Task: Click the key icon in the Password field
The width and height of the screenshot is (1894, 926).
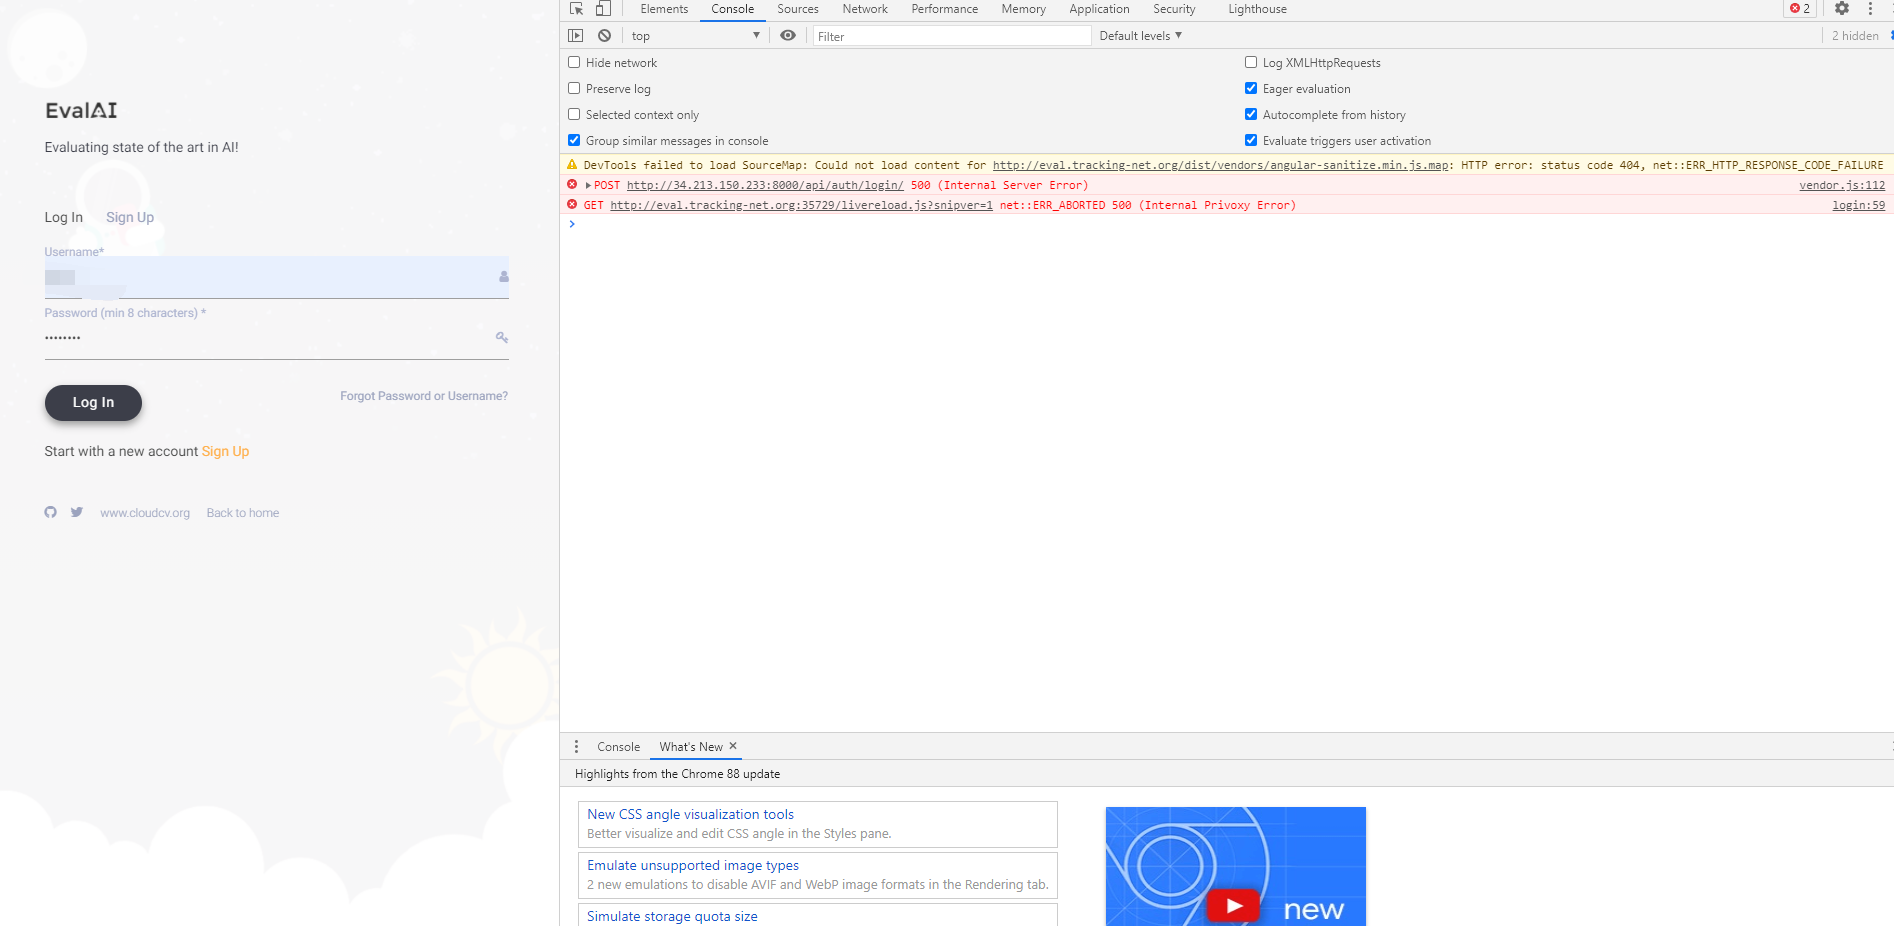Action: click(502, 338)
